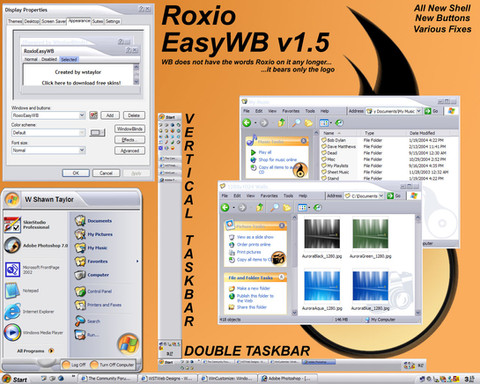Click the Up folder icon in My Music window
This screenshot has width=480, height=384.
281,123
